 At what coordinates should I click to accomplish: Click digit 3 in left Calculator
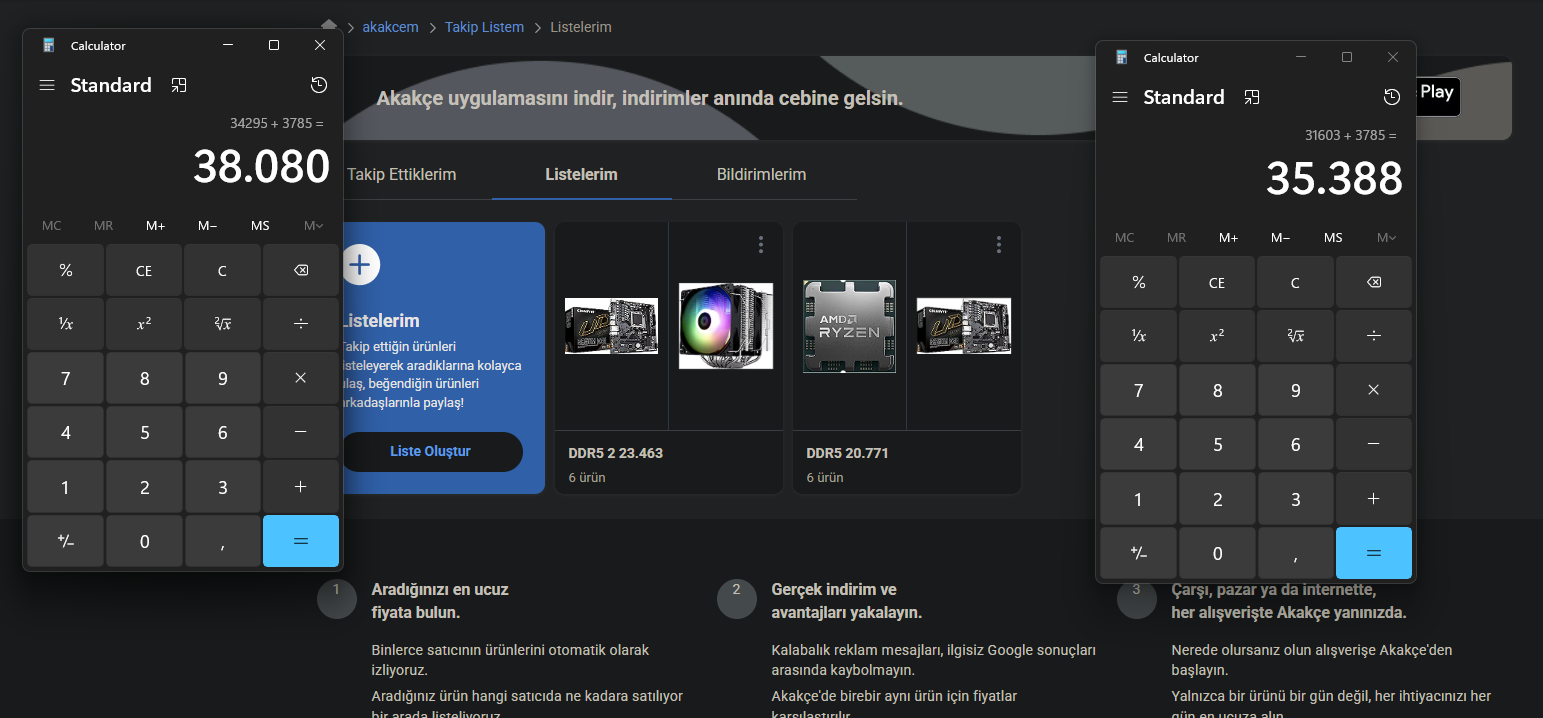point(222,487)
